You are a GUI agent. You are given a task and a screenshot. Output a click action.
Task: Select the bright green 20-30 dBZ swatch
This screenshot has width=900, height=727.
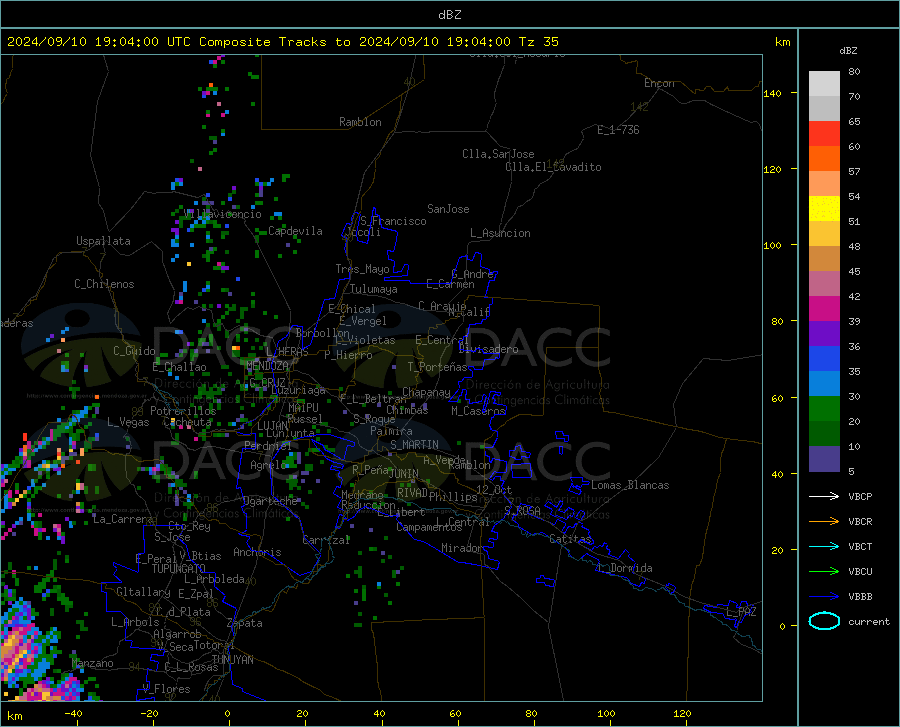(x=824, y=409)
